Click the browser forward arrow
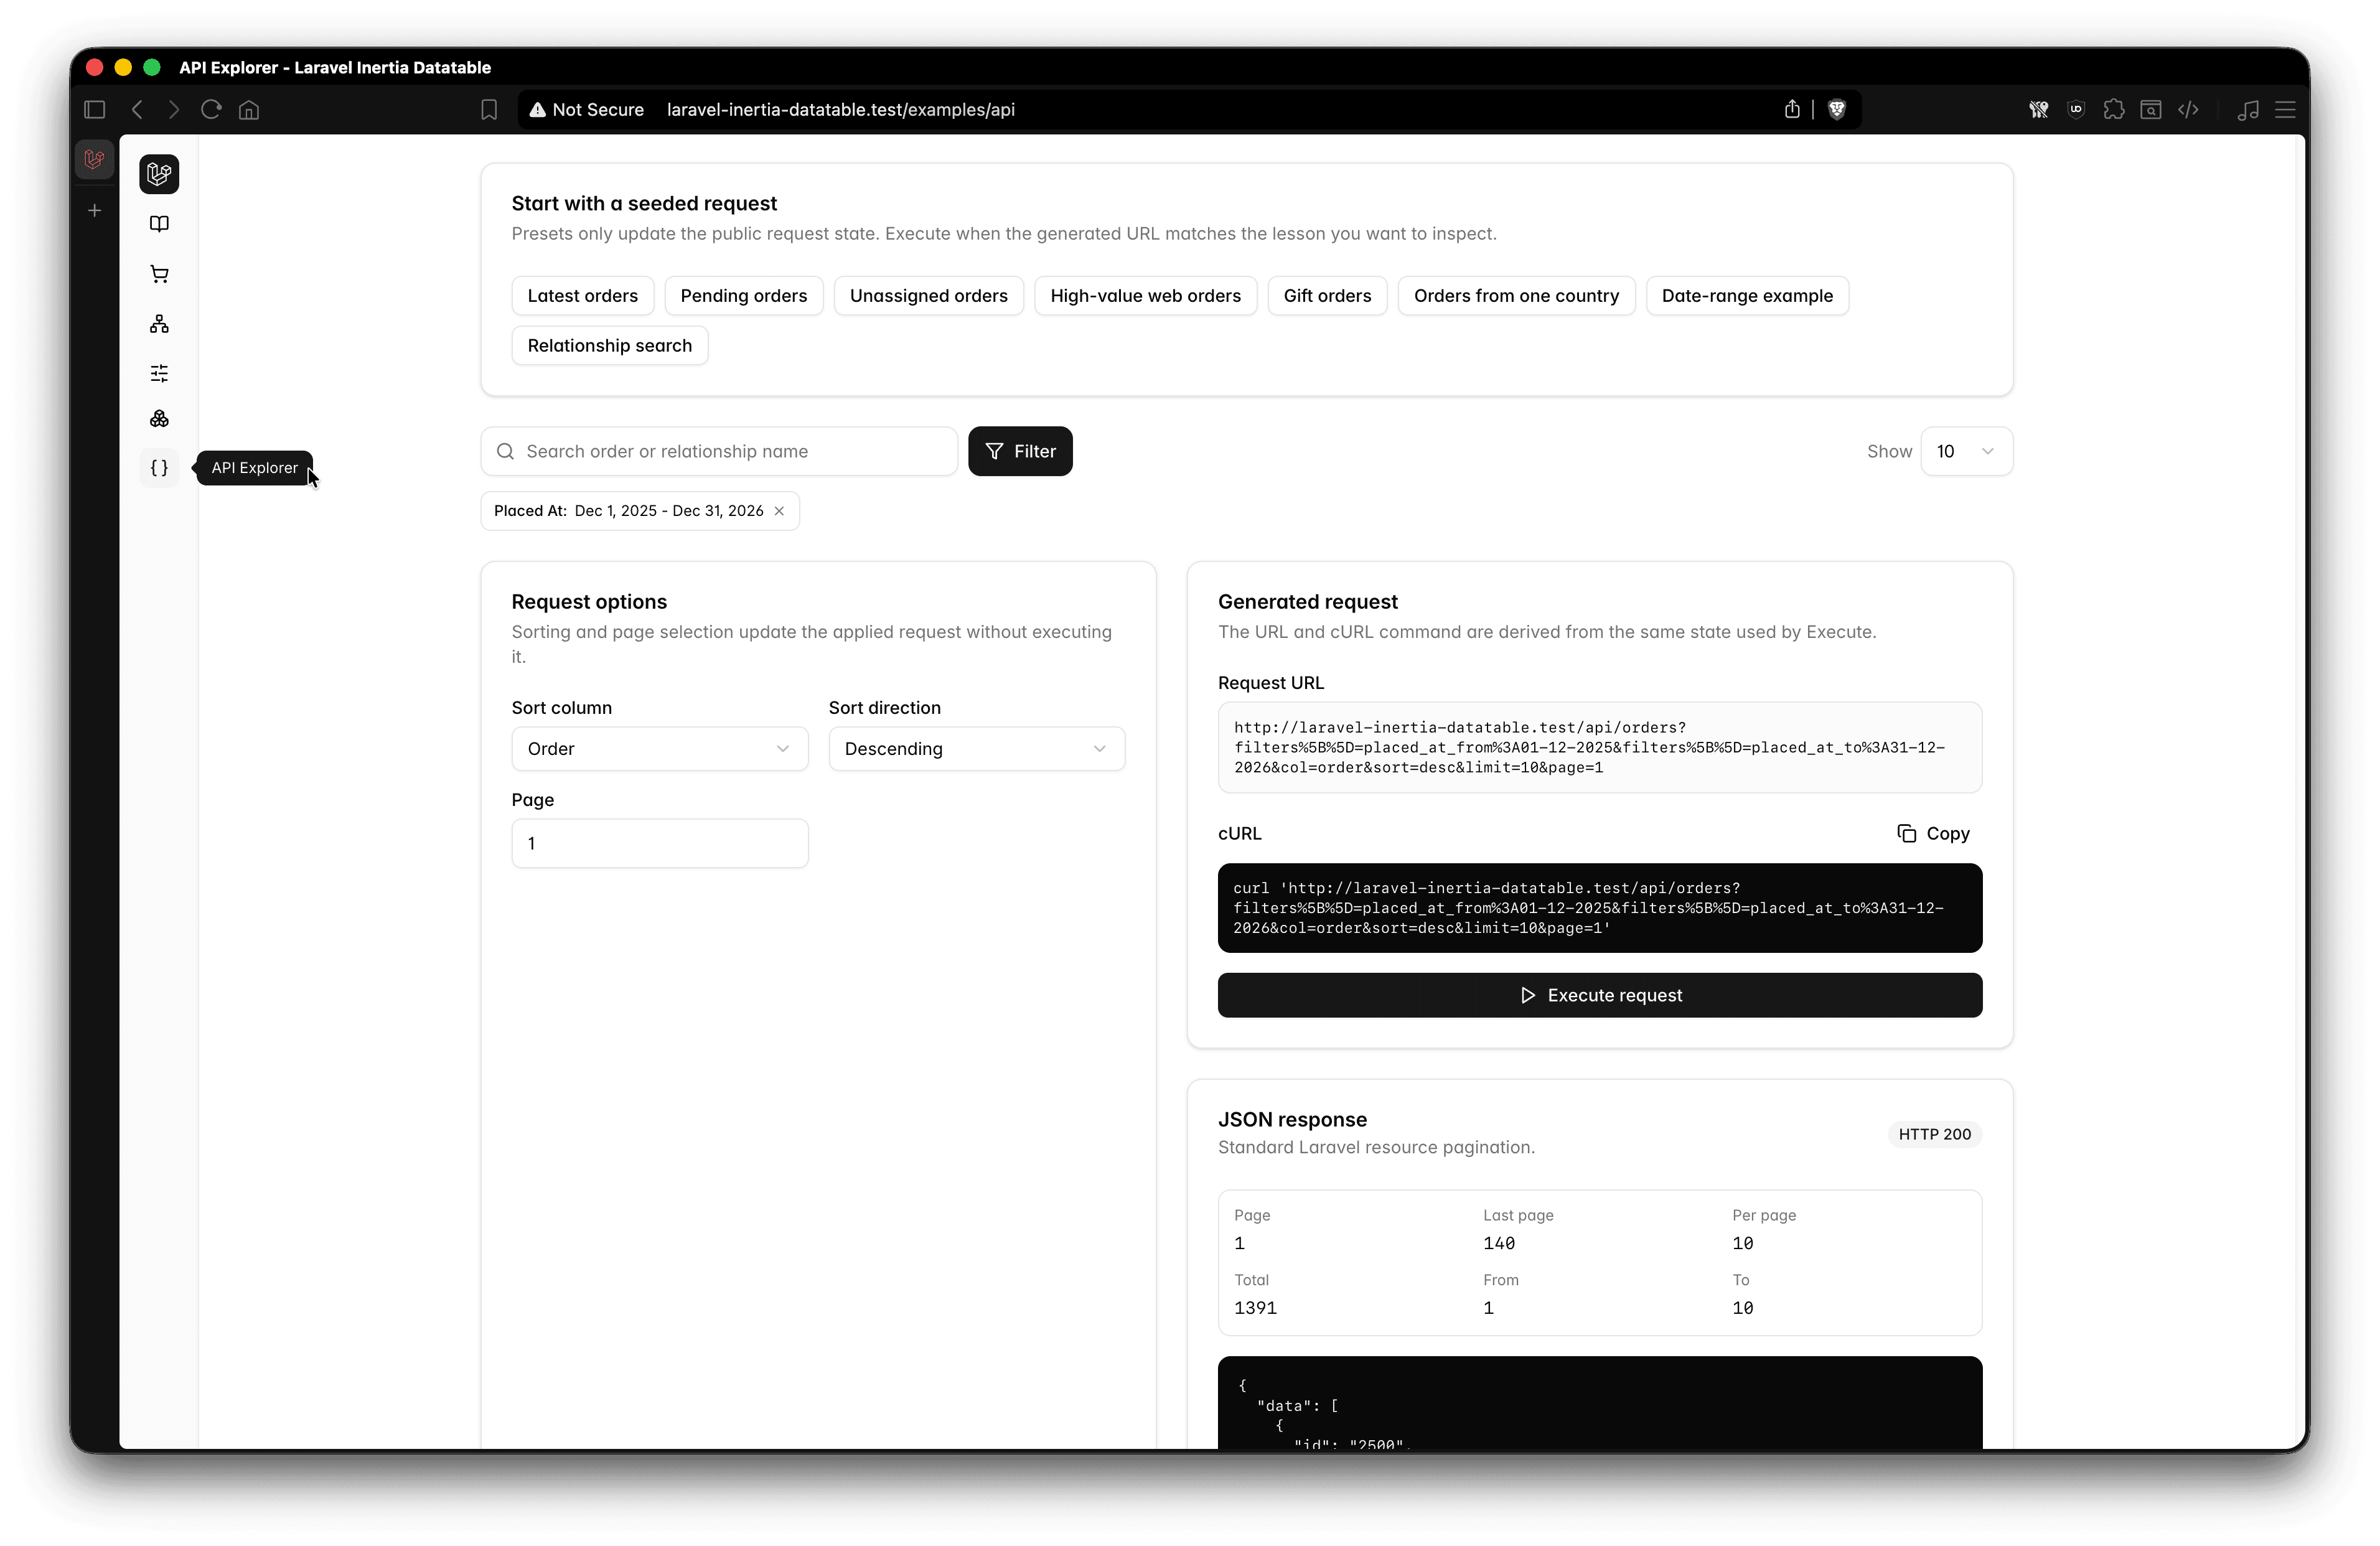 174,109
